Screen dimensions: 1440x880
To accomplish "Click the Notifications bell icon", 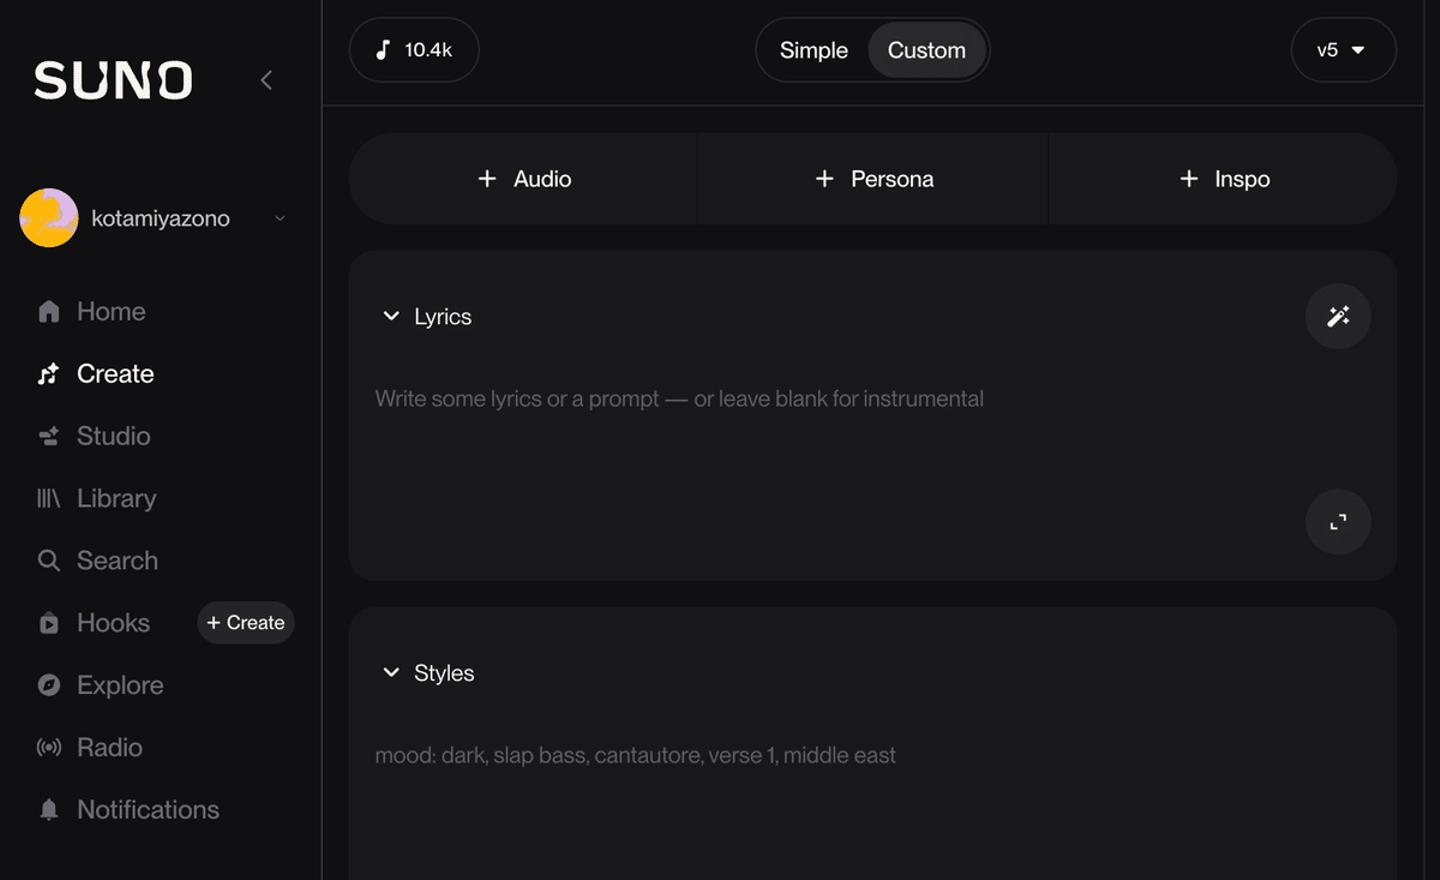I will click(x=49, y=809).
